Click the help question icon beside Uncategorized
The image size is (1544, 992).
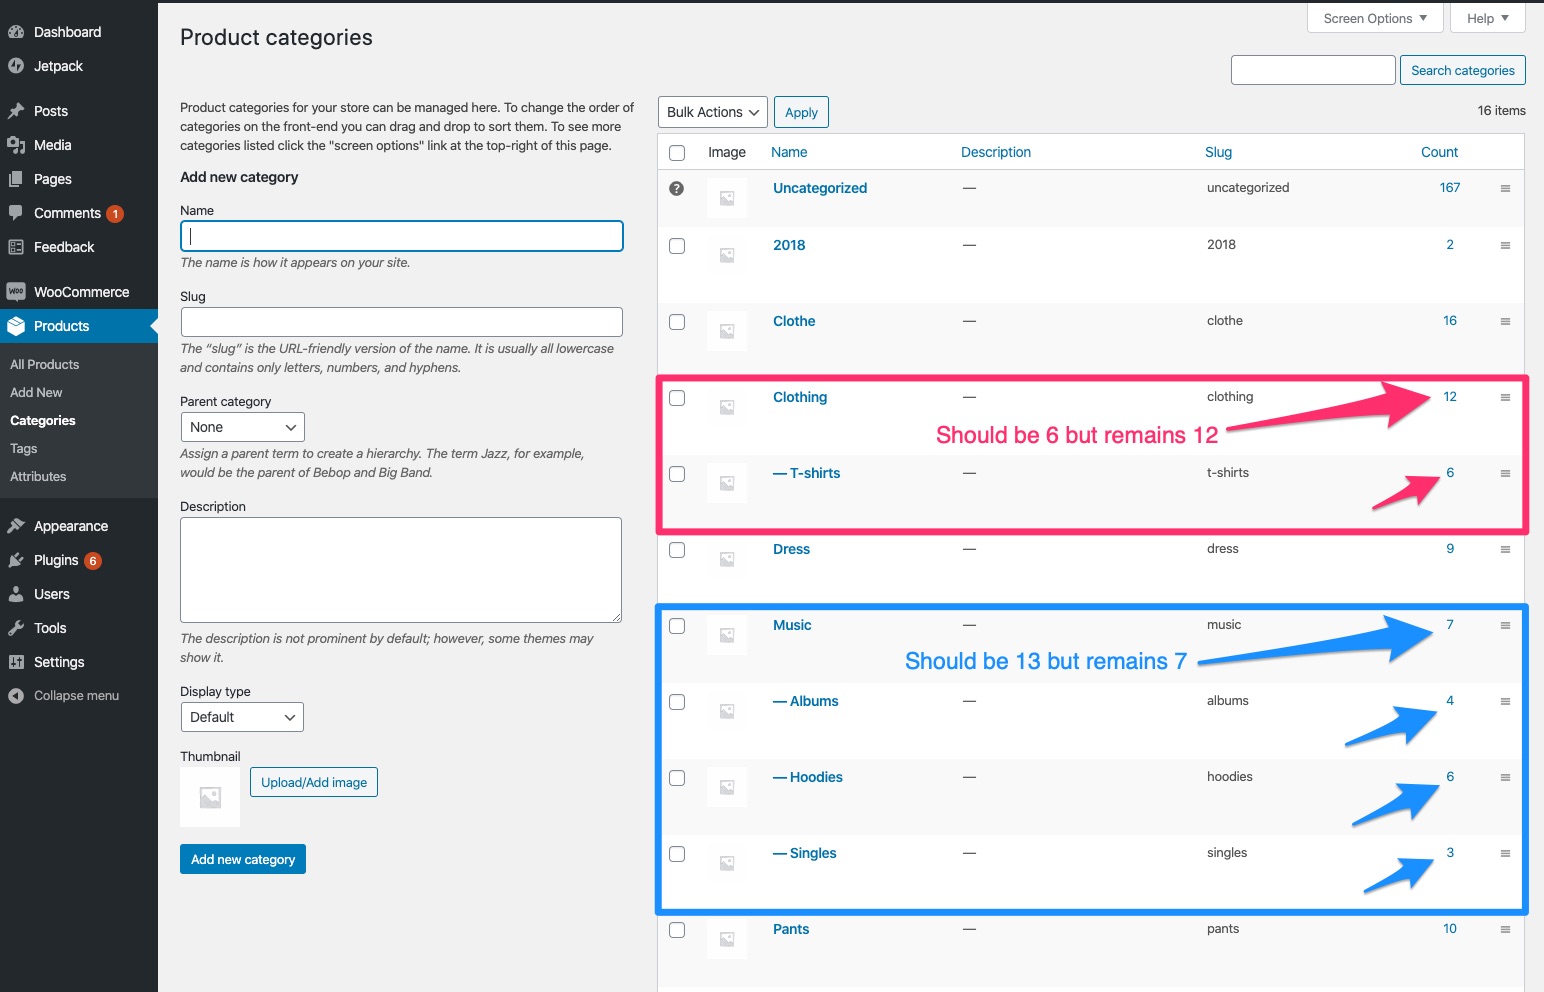(677, 188)
